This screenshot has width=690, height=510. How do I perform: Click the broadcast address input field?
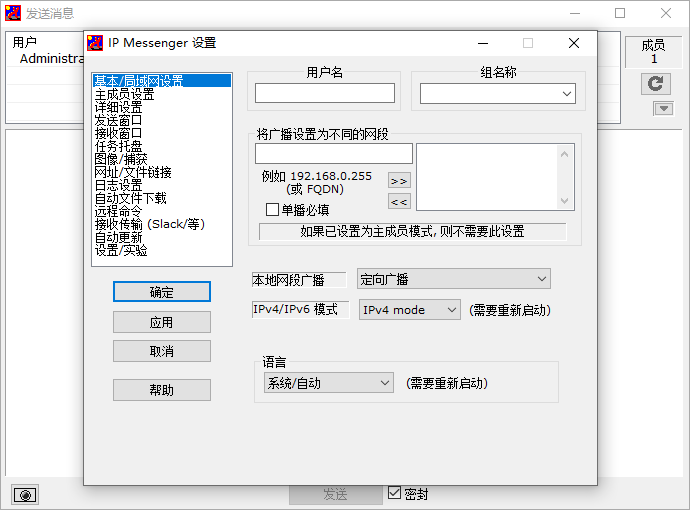coord(334,154)
